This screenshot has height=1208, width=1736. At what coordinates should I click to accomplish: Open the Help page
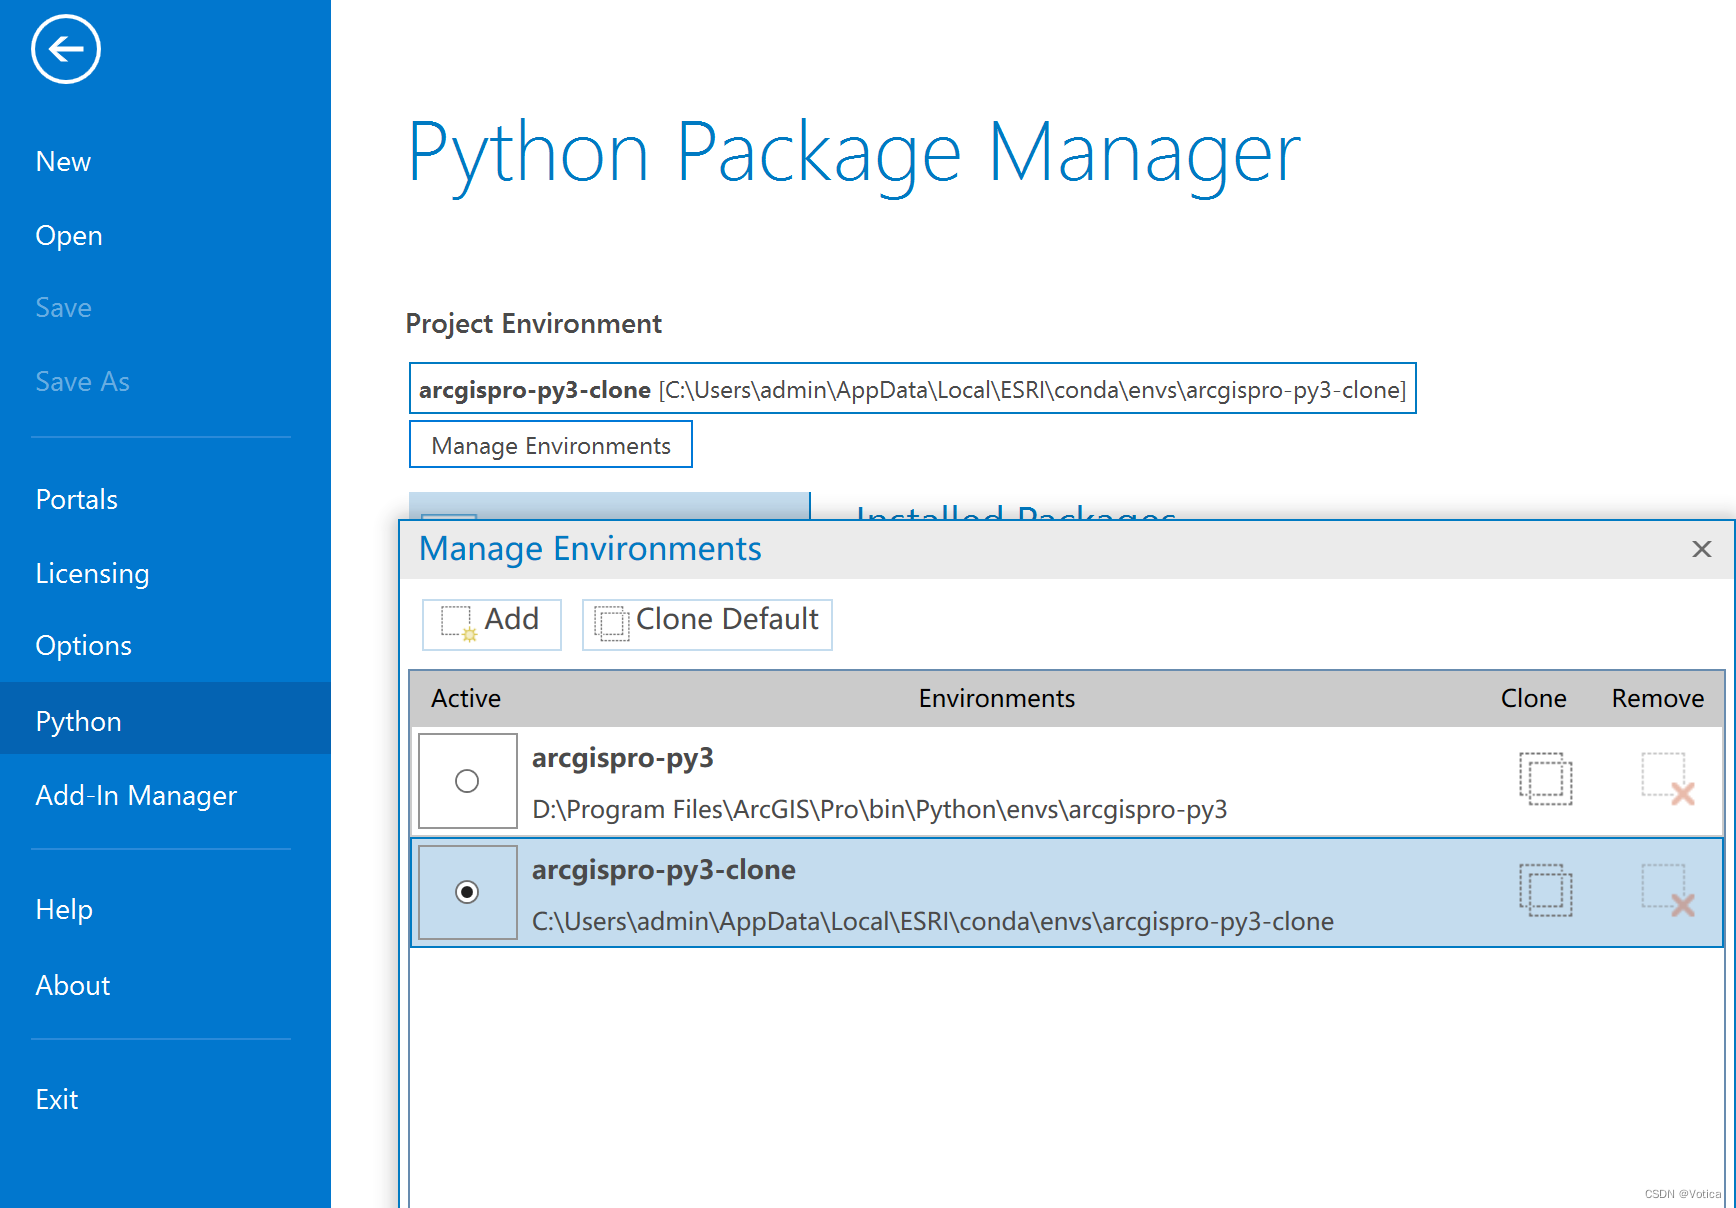coord(64,910)
